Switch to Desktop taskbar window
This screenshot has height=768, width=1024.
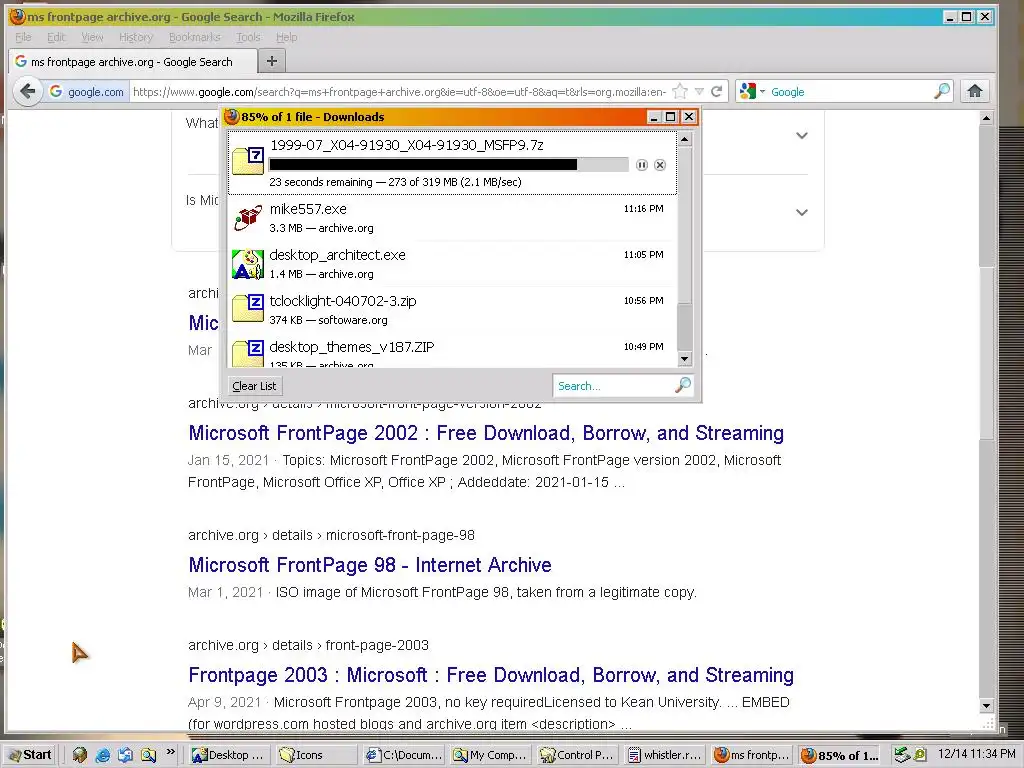coord(229,755)
